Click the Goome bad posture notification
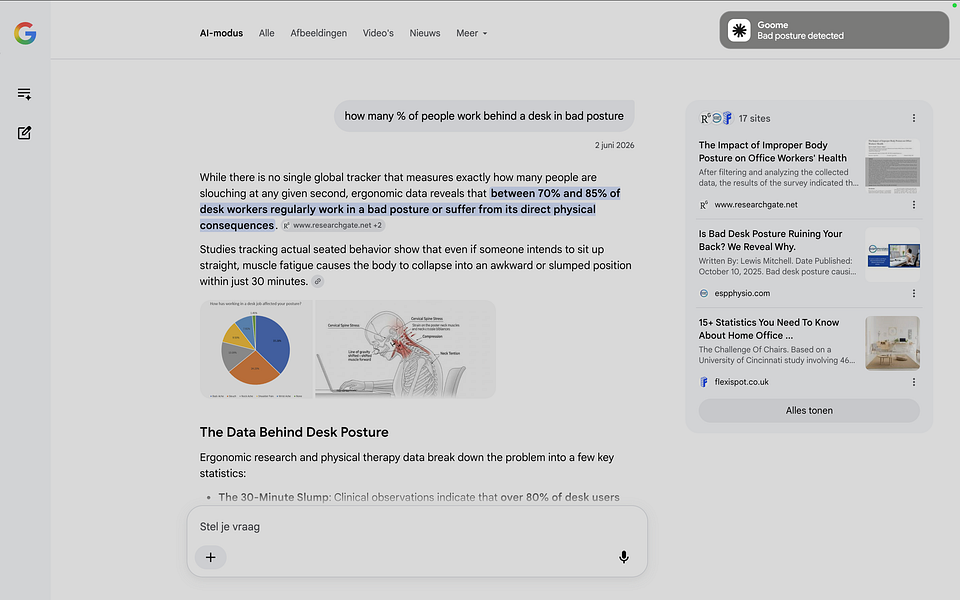Image resolution: width=960 pixels, height=600 pixels. pyautogui.click(x=834, y=30)
